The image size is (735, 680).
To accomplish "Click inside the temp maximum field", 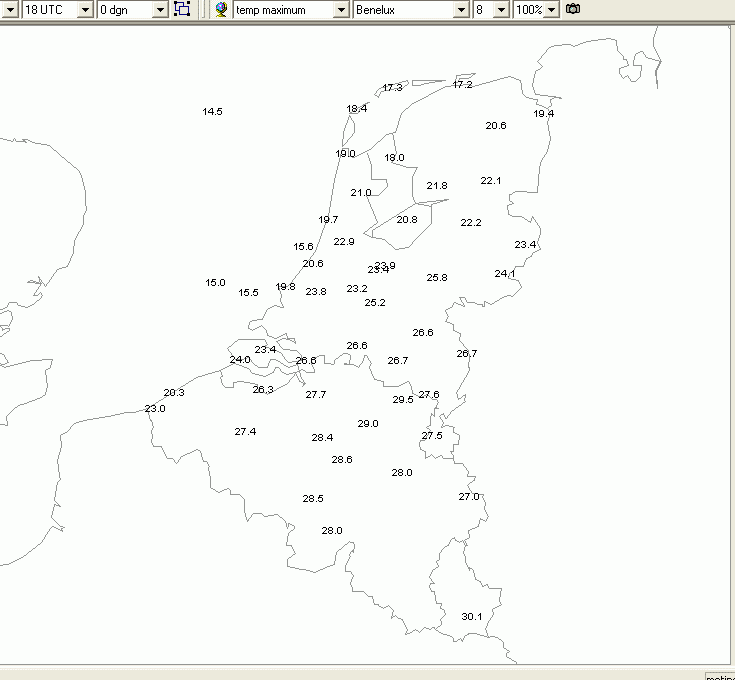I will pyautogui.click(x=284, y=9).
